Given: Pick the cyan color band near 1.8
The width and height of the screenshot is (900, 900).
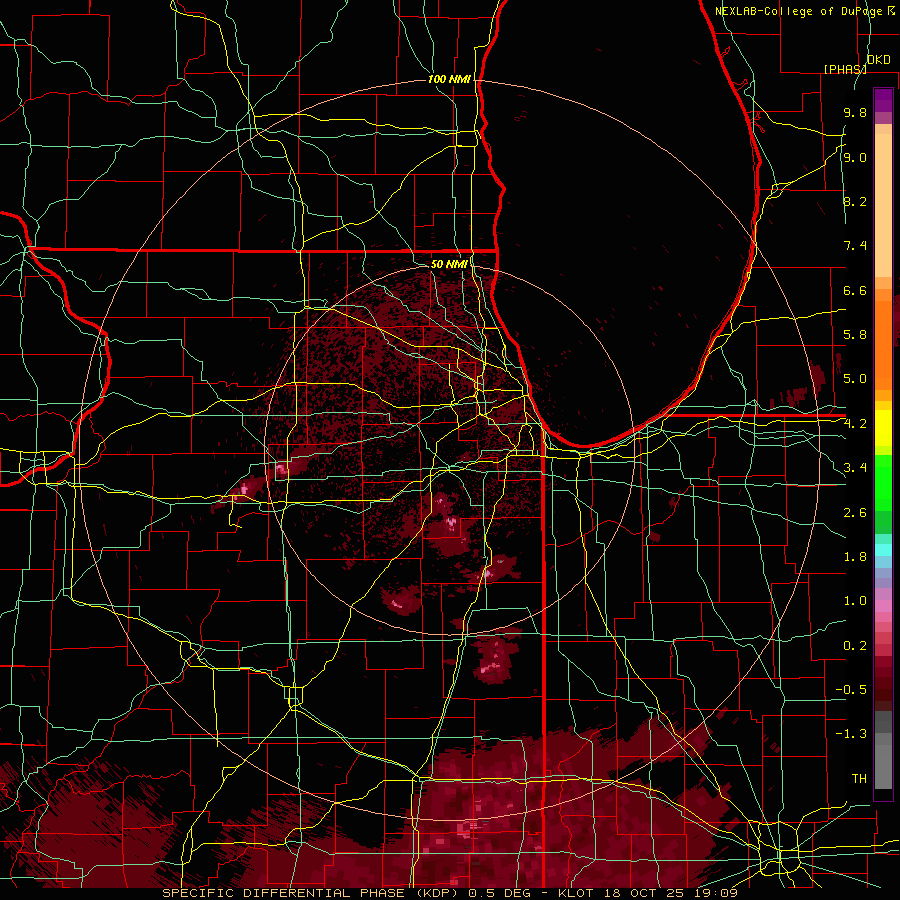Looking at the screenshot, I should (883, 550).
